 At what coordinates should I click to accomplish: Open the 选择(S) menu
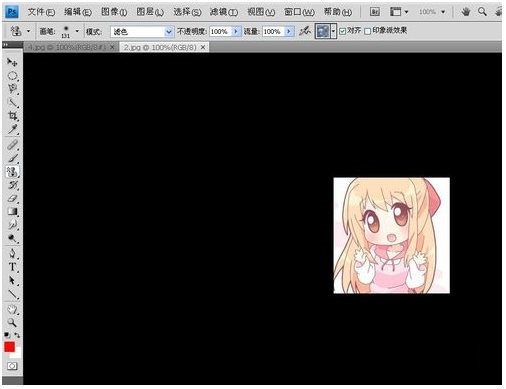[187, 12]
